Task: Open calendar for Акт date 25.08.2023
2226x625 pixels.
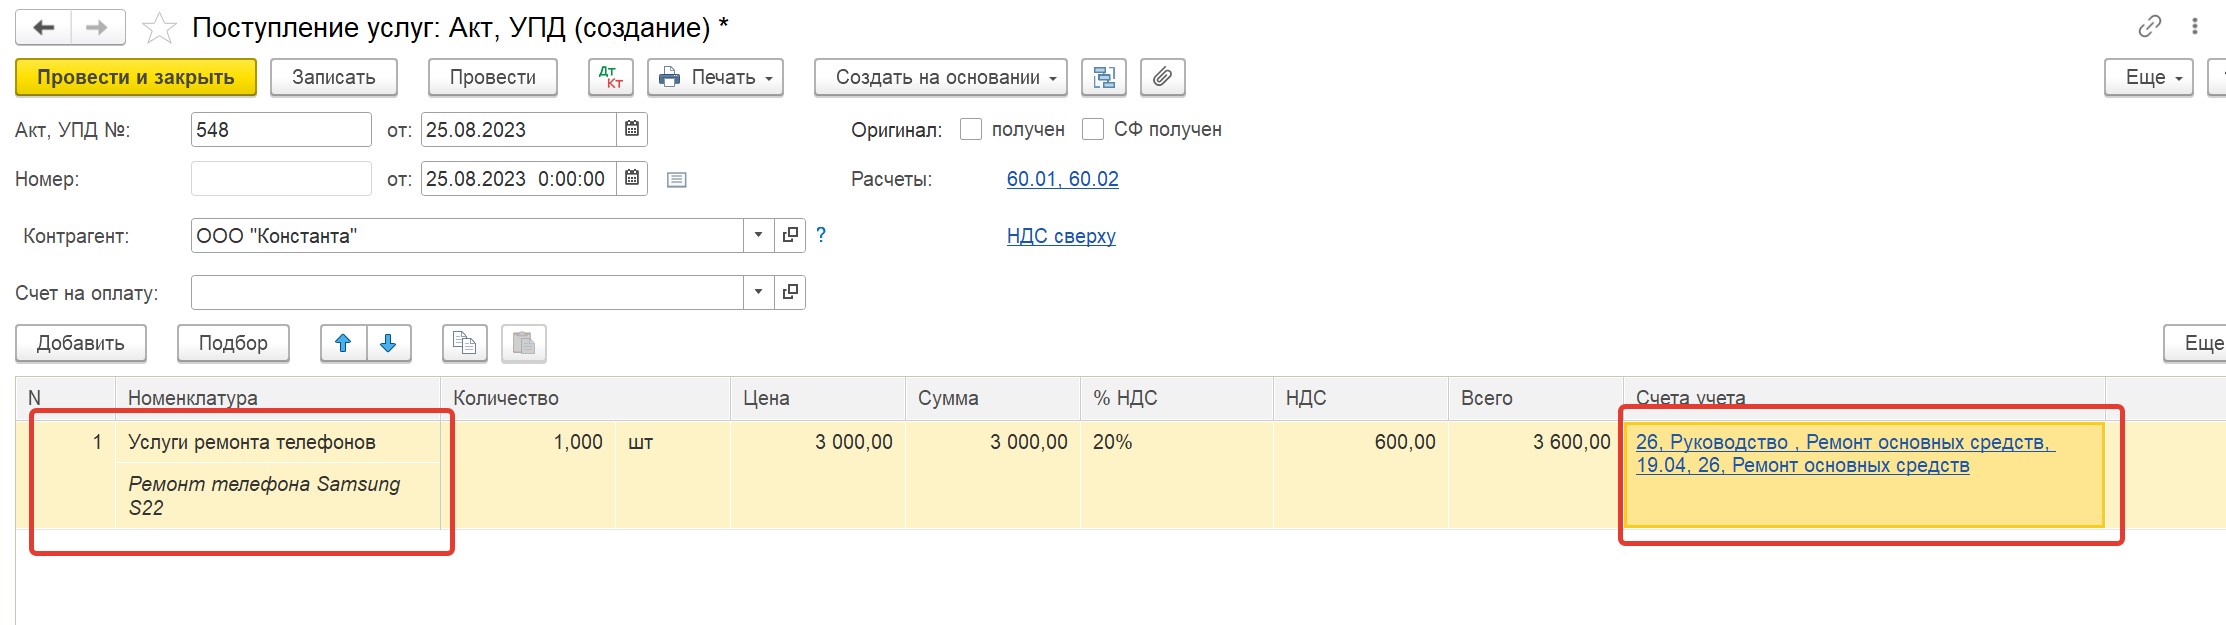Action: click(x=632, y=129)
